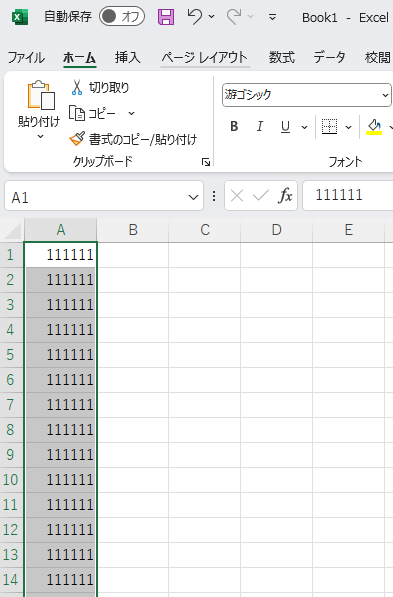
Task: Toggle the AutoSave switch (自動保存)
Action: (122, 16)
